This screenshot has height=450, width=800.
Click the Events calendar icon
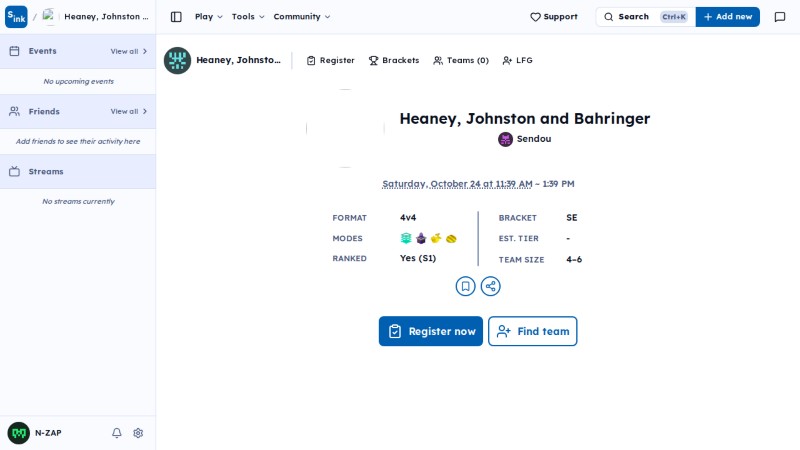[14, 51]
